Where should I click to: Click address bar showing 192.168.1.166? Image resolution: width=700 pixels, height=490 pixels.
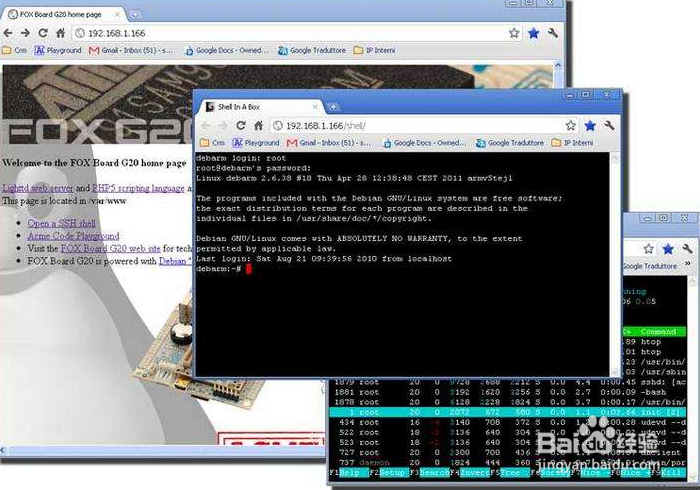point(288,33)
